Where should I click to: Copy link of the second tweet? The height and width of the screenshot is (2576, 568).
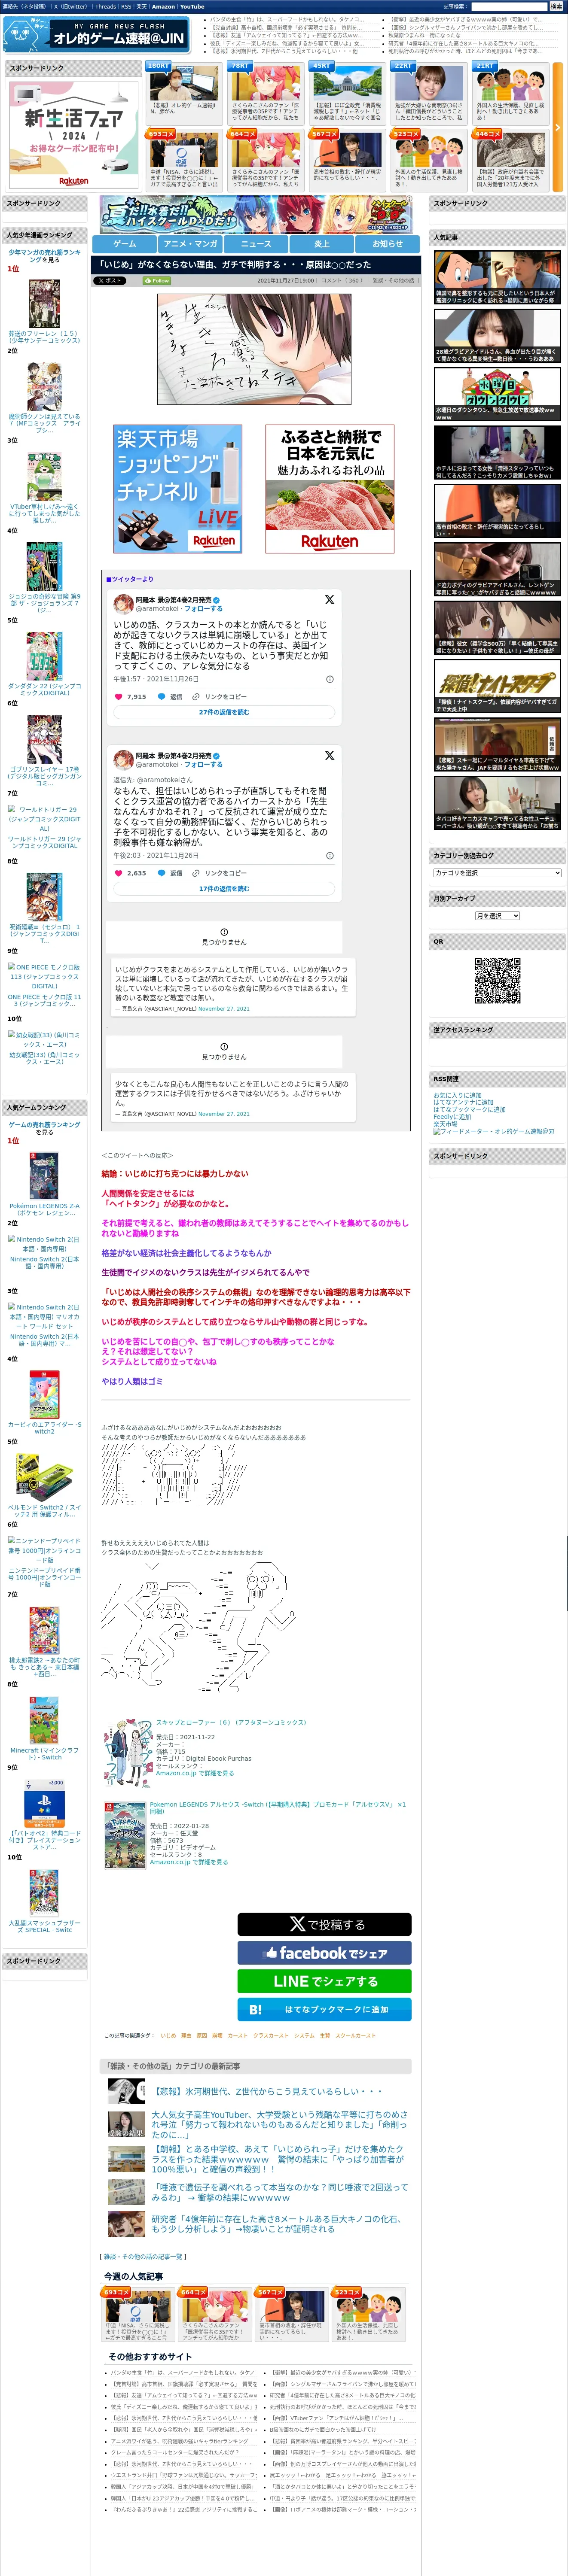click(x=220, y=873)
